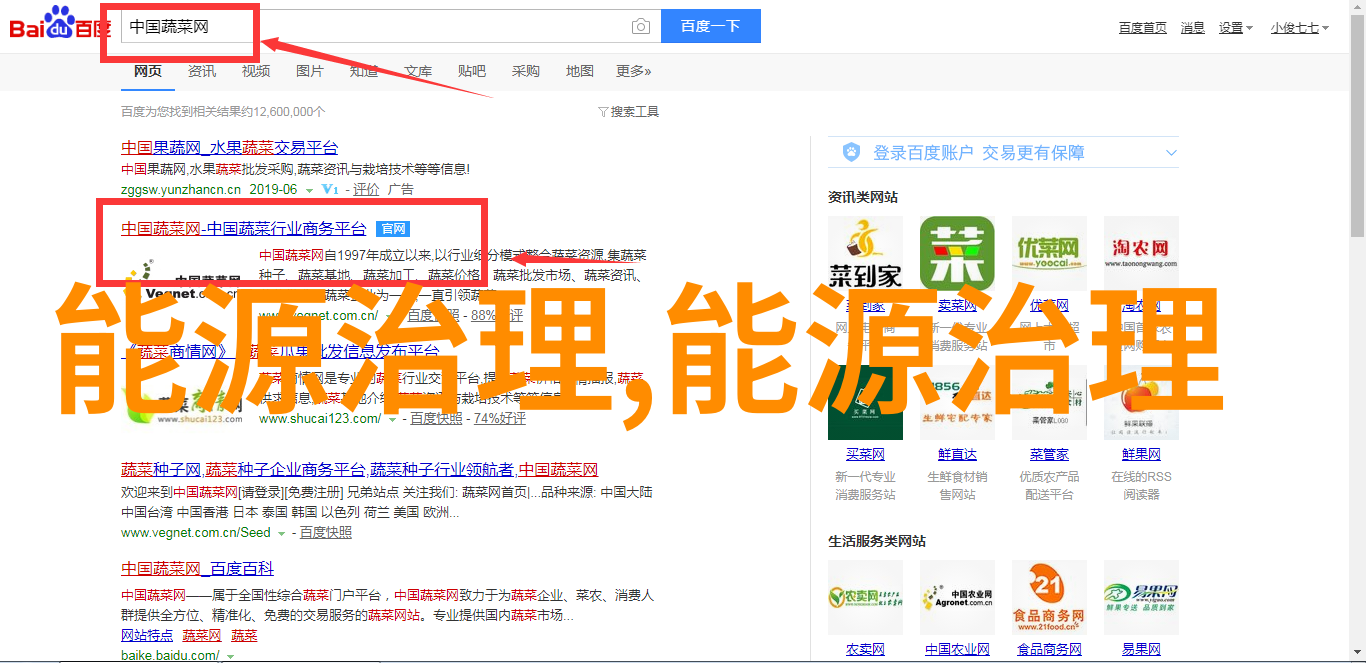Click the V1 credit badge icon
The height and width of the screenshot is (663, 1366).
click(x=330, y=189)
